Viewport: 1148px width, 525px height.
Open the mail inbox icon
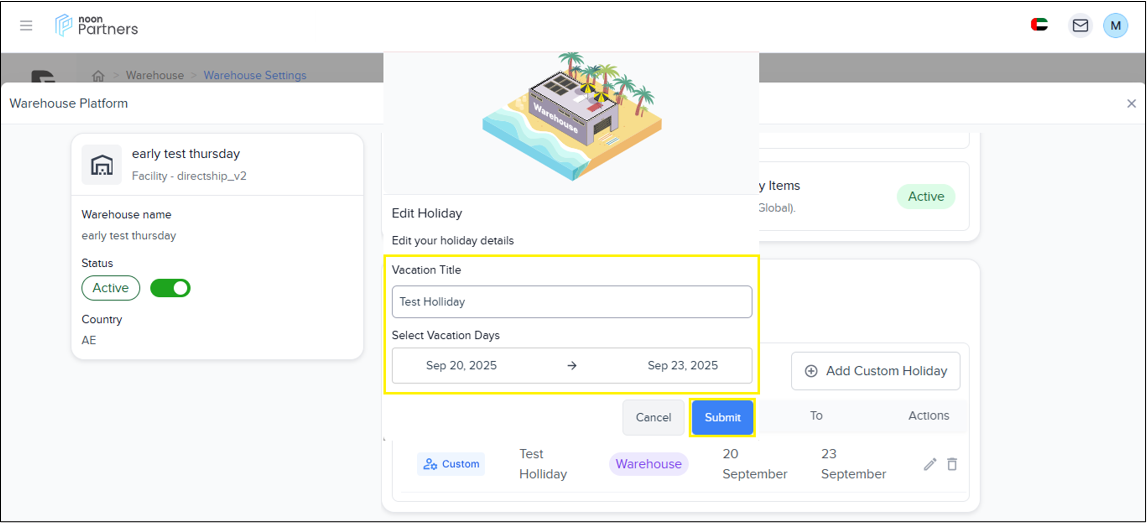pyautogui.click(x=1080, y=26)
